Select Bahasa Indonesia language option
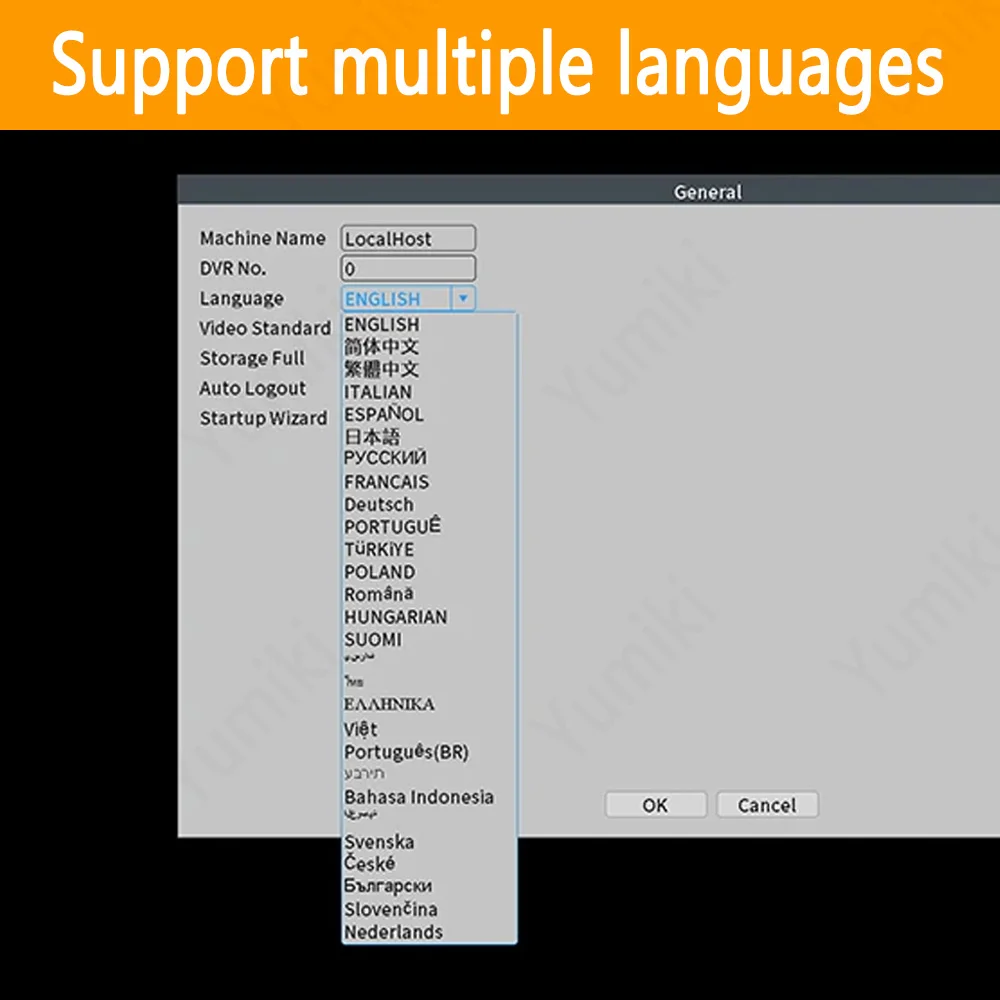1000x1000 pixels. [x=419, y=797]
